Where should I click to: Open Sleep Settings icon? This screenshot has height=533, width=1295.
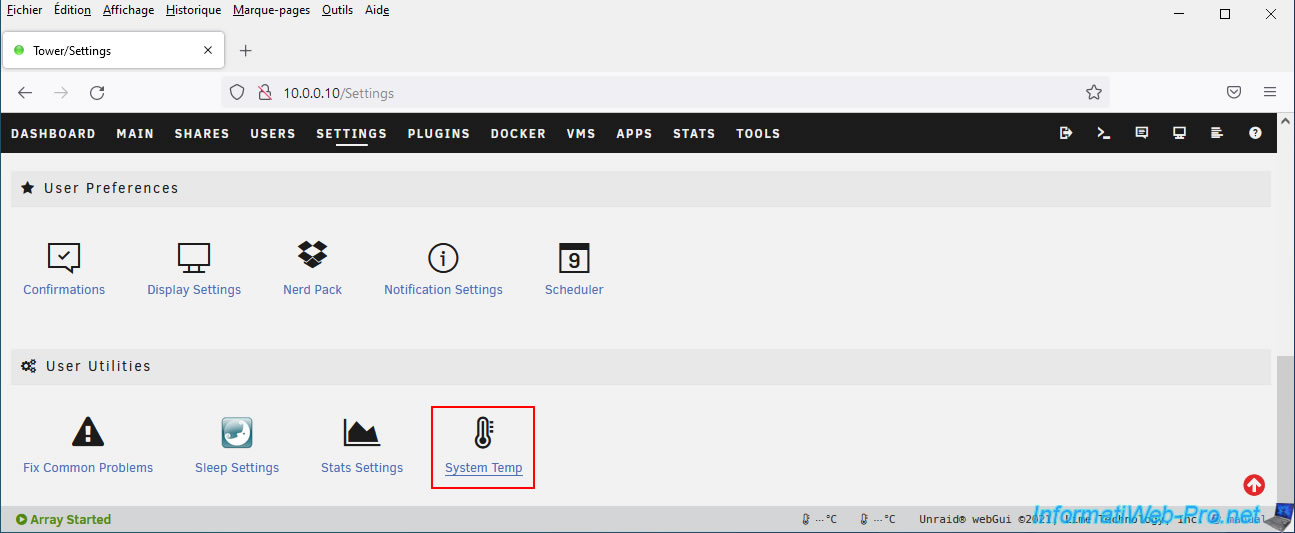[237, 433]
